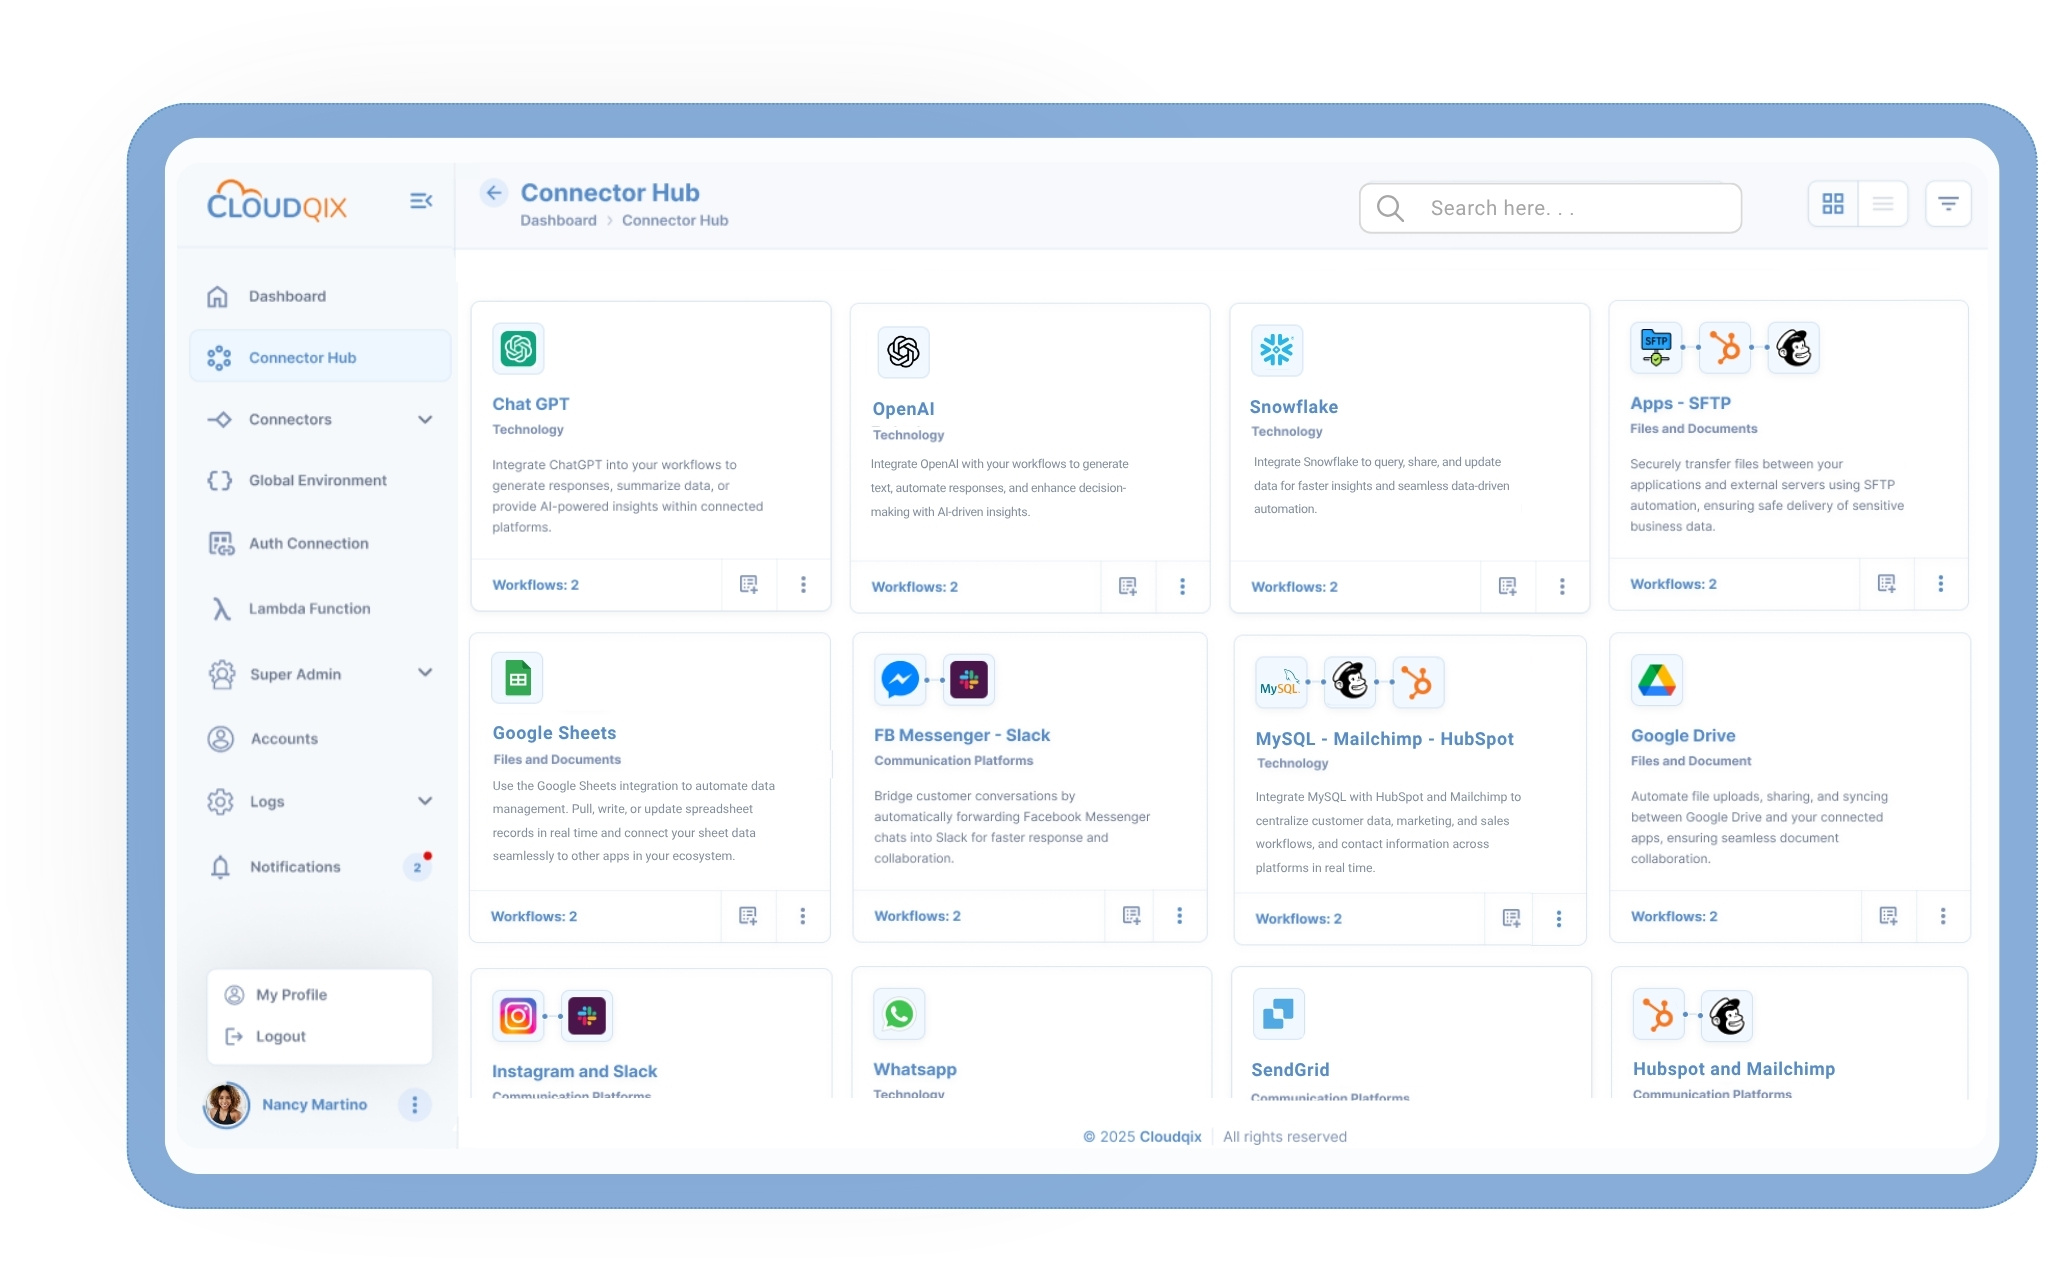Click the Notifications bell icon

click(x=221, y=867)
